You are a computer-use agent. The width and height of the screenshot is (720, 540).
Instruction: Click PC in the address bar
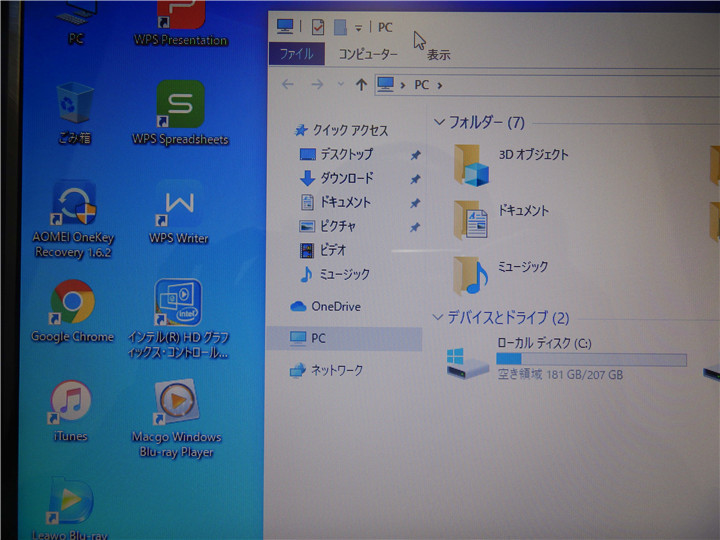[422, 85]
